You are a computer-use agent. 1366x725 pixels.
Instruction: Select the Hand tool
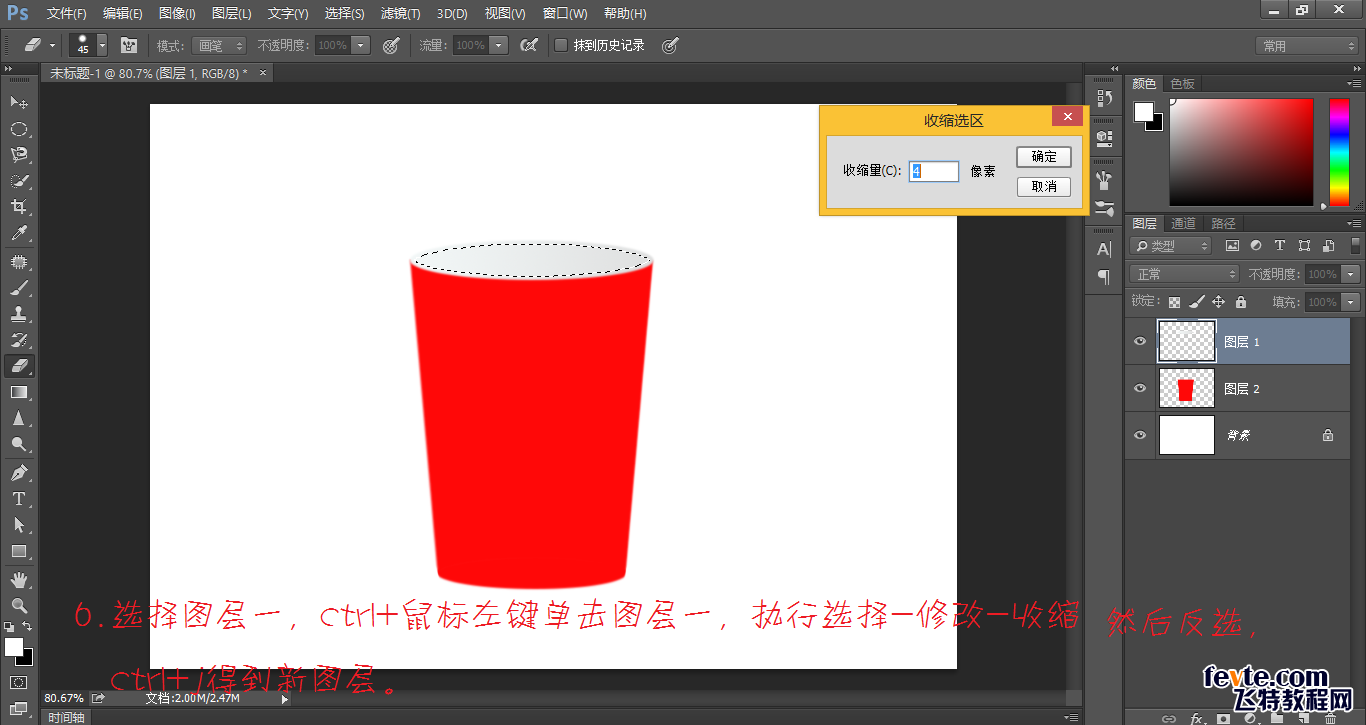18,579
